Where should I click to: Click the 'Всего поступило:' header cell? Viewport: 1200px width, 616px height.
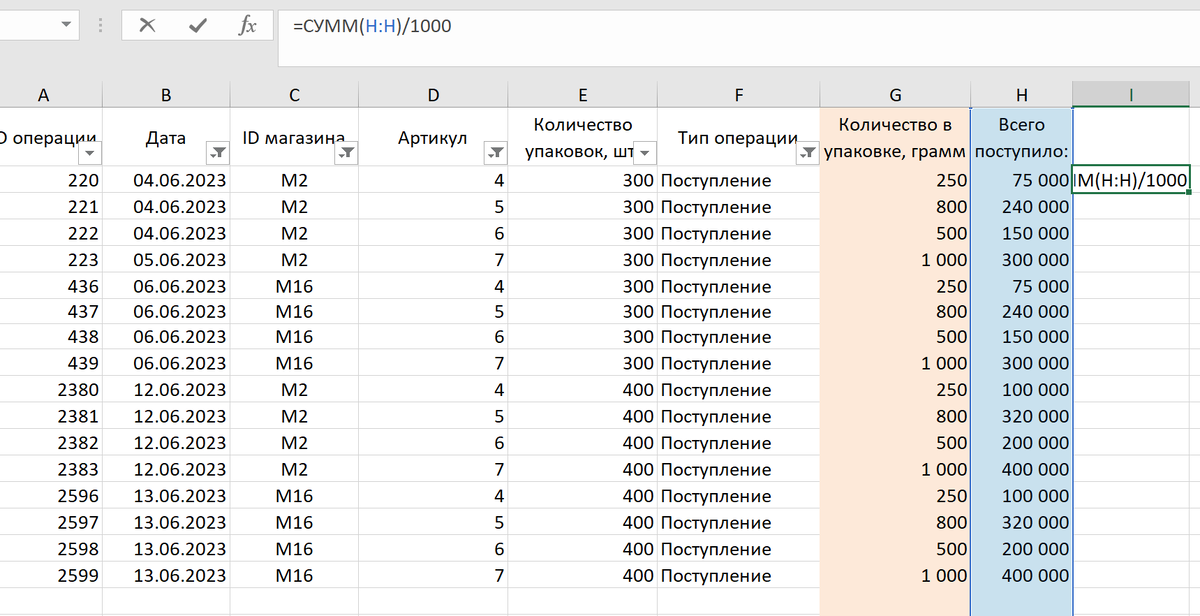[x=1022, y=138]
